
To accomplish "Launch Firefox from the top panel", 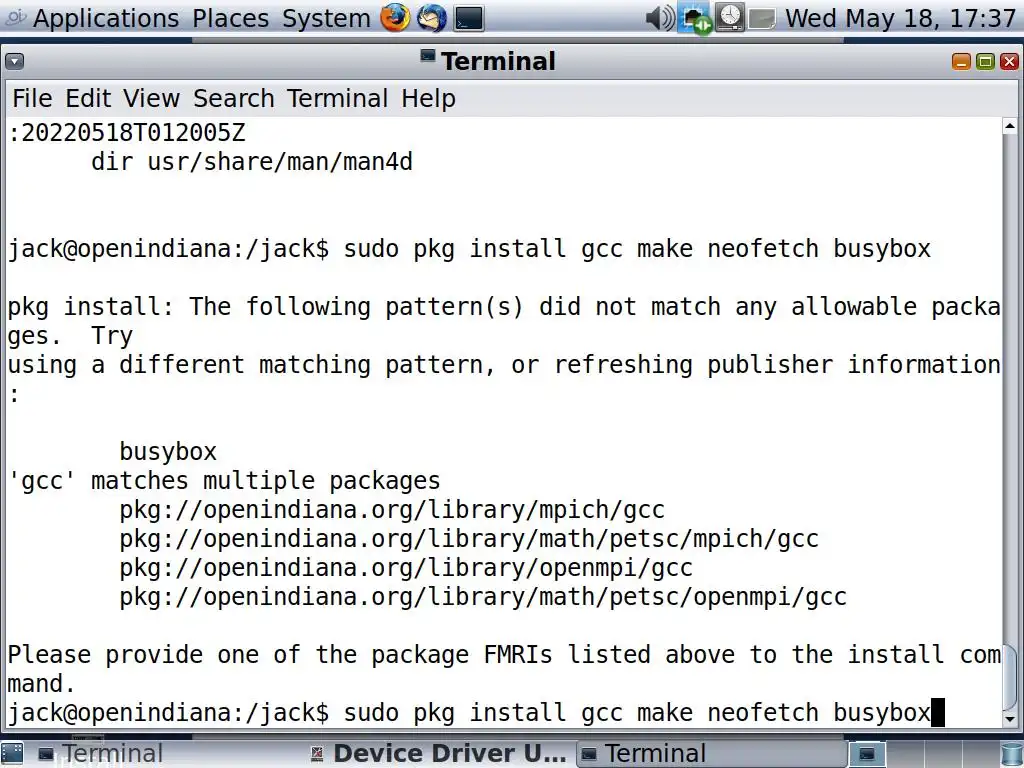I will [x=395, y=18].
